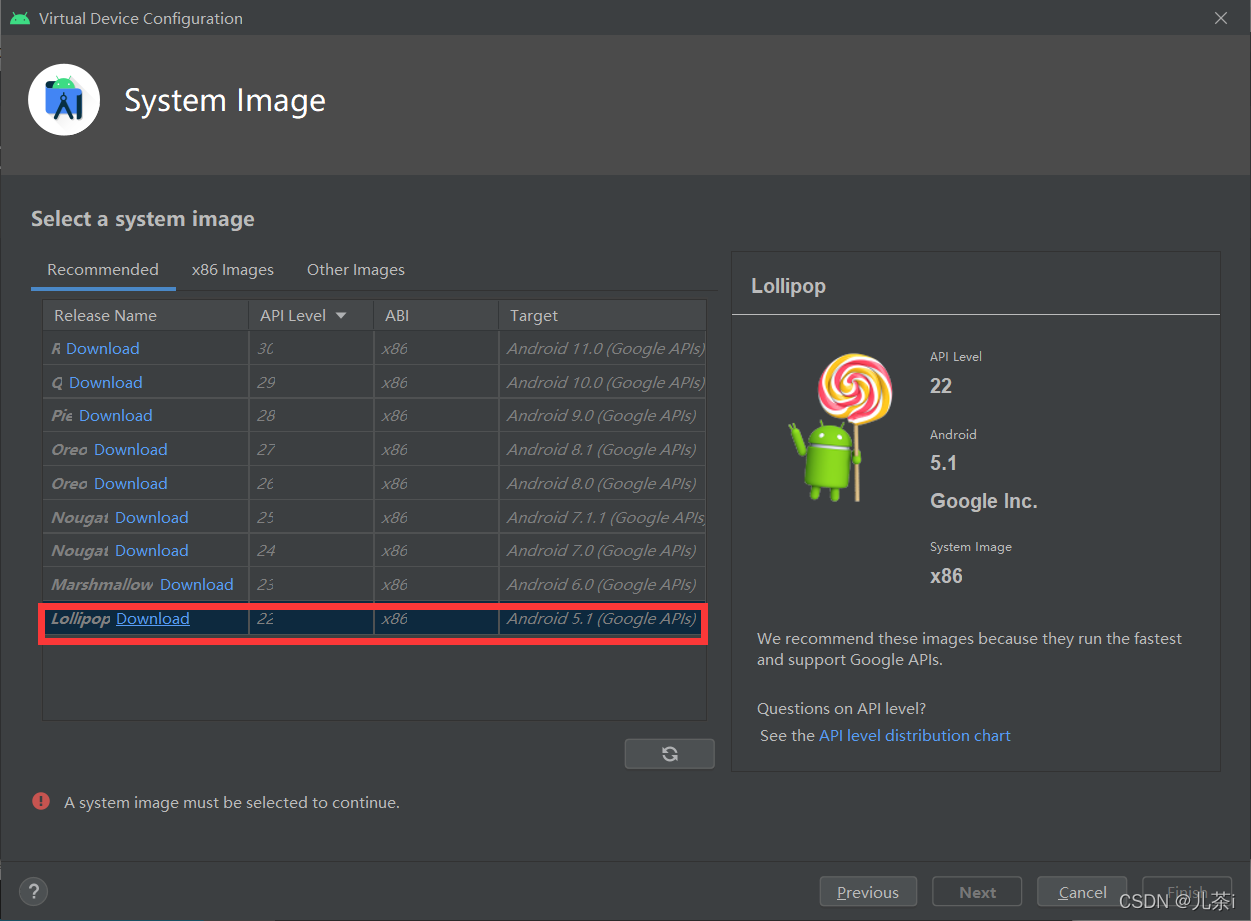Click the API level 23 cell
Screen dimensions: 1251x921
[311, 585]
